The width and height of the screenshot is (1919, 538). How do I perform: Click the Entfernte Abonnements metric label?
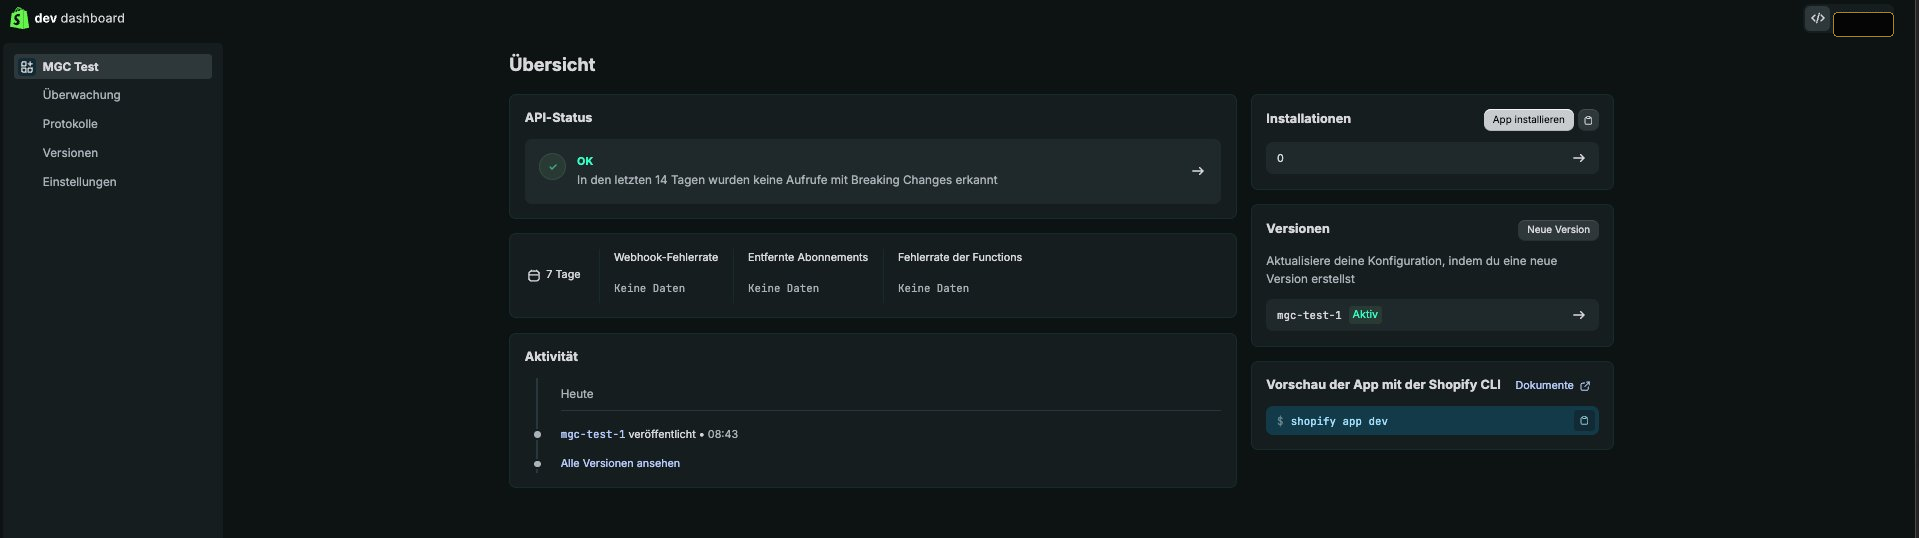point(808,257)
